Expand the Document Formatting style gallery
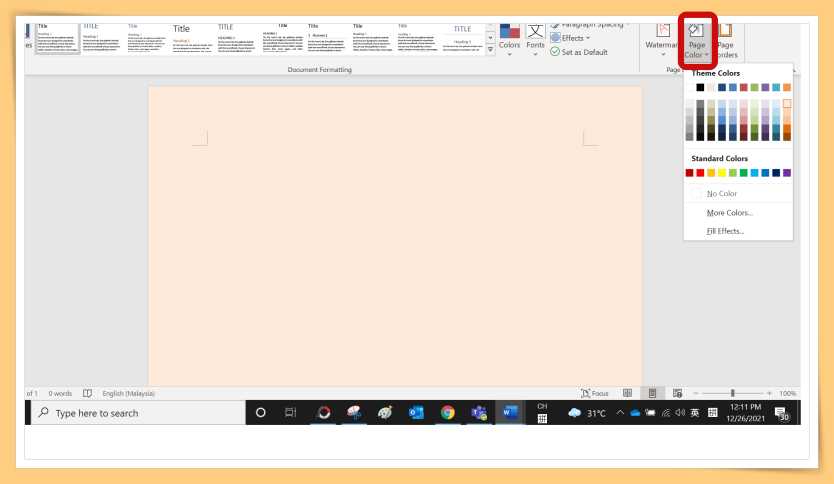 (490, 49)
